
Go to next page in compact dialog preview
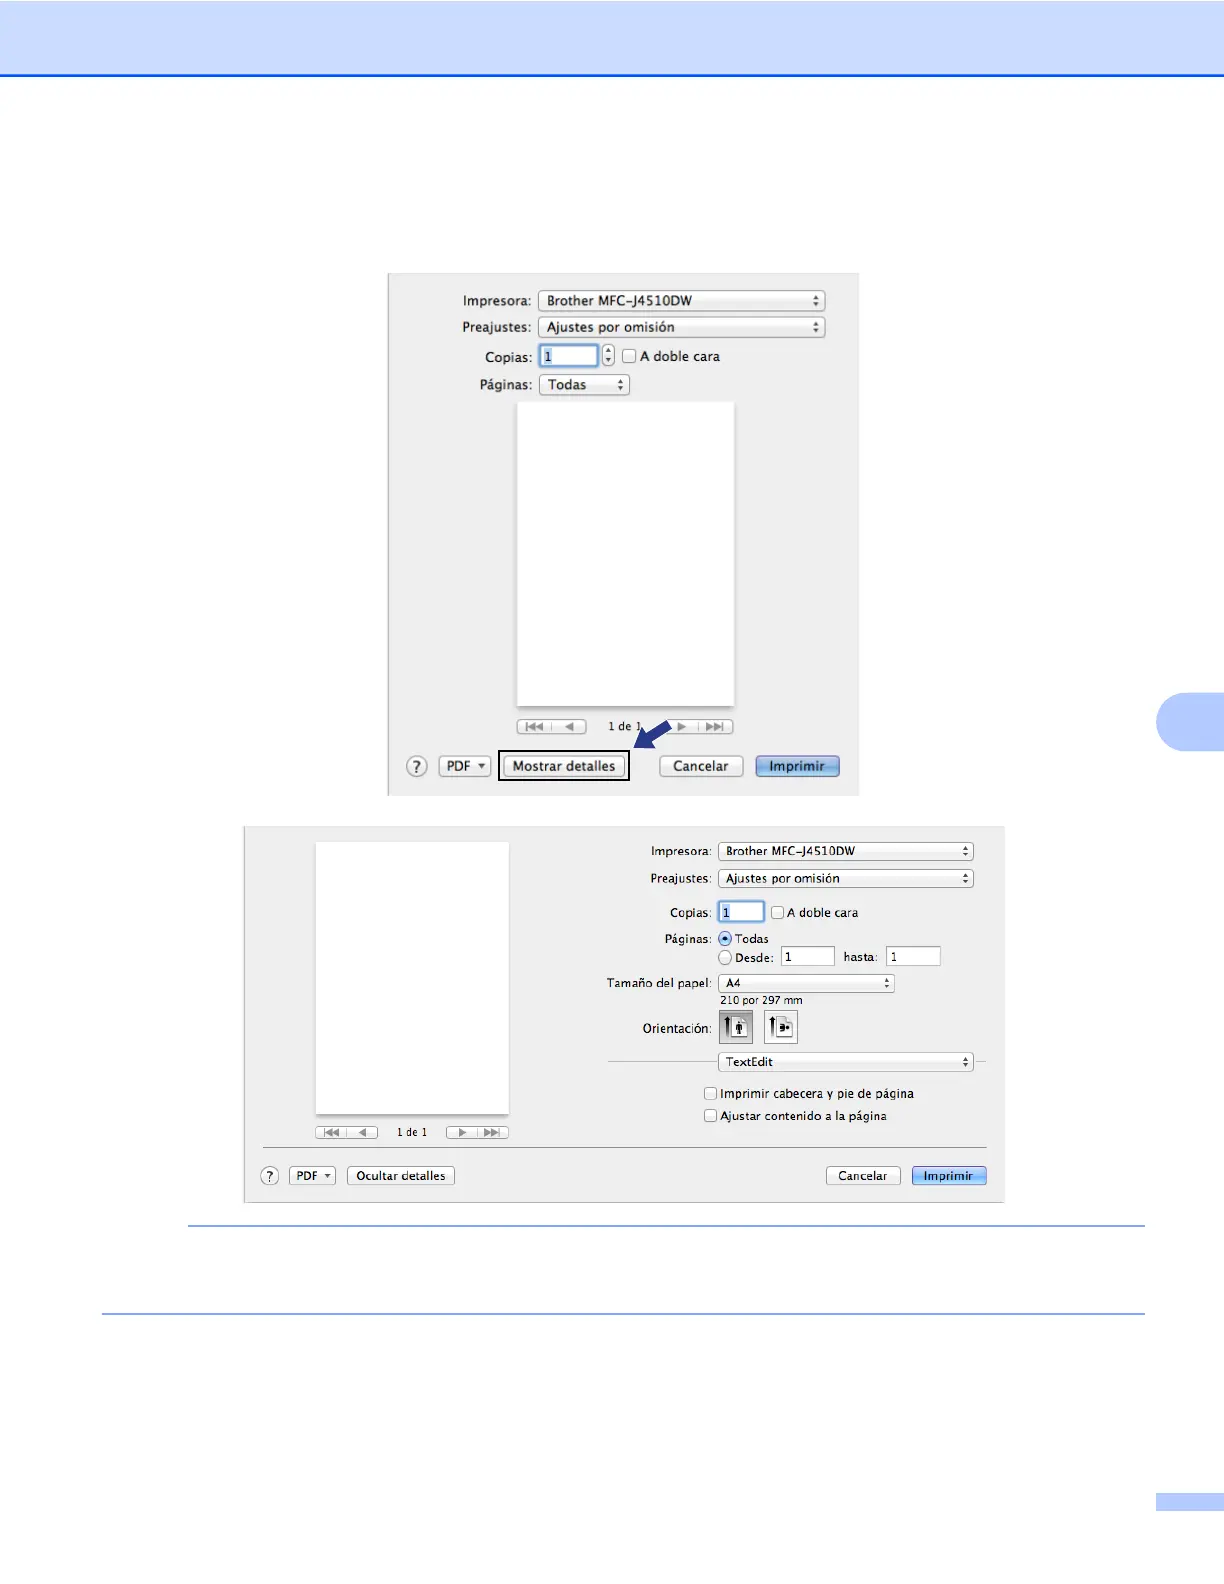tap(682, 727)
